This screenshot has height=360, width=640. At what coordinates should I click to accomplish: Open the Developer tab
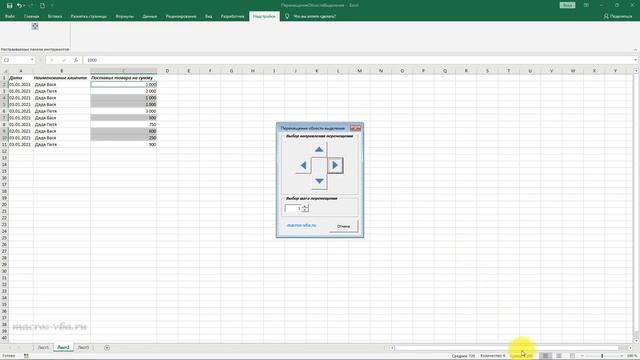click(x=232, y=16)
